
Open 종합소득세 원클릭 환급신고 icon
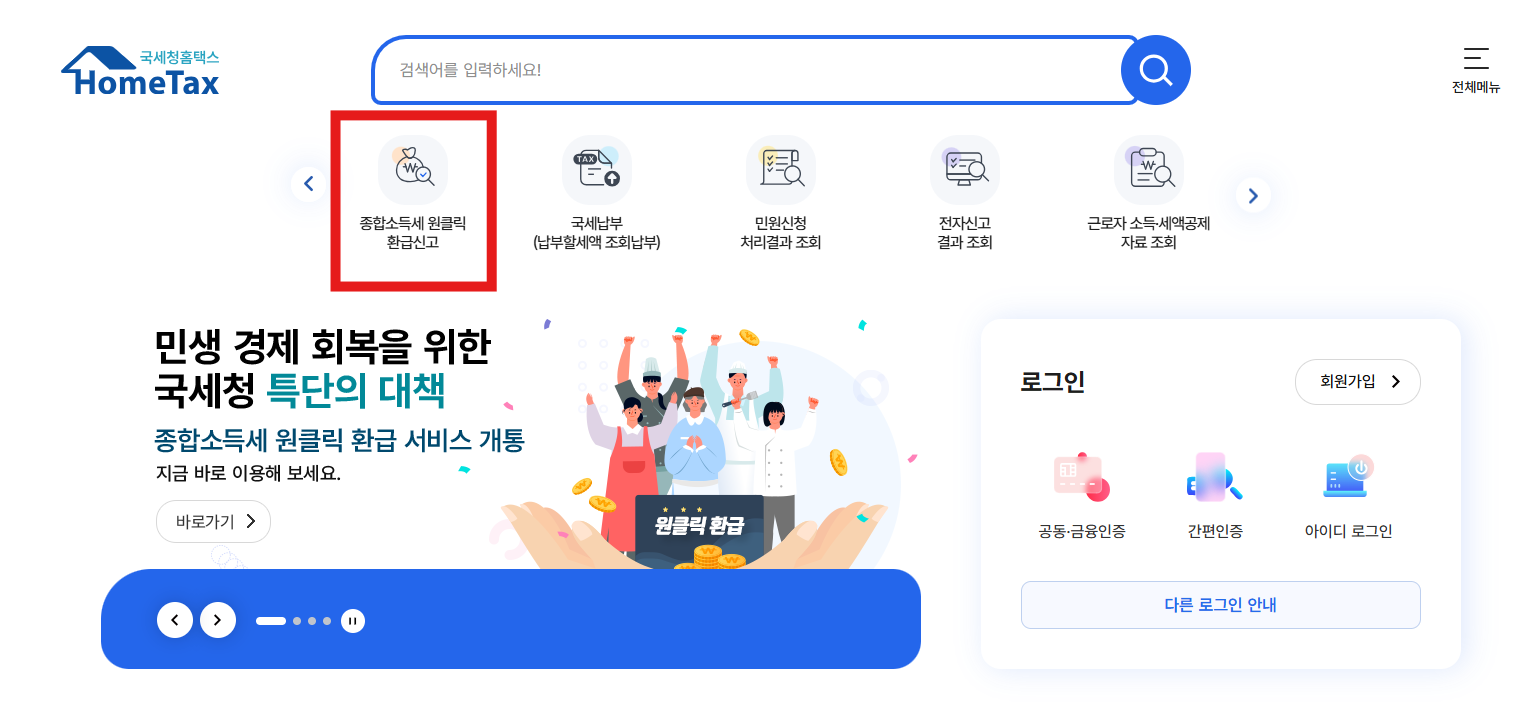tap(413, 170)
